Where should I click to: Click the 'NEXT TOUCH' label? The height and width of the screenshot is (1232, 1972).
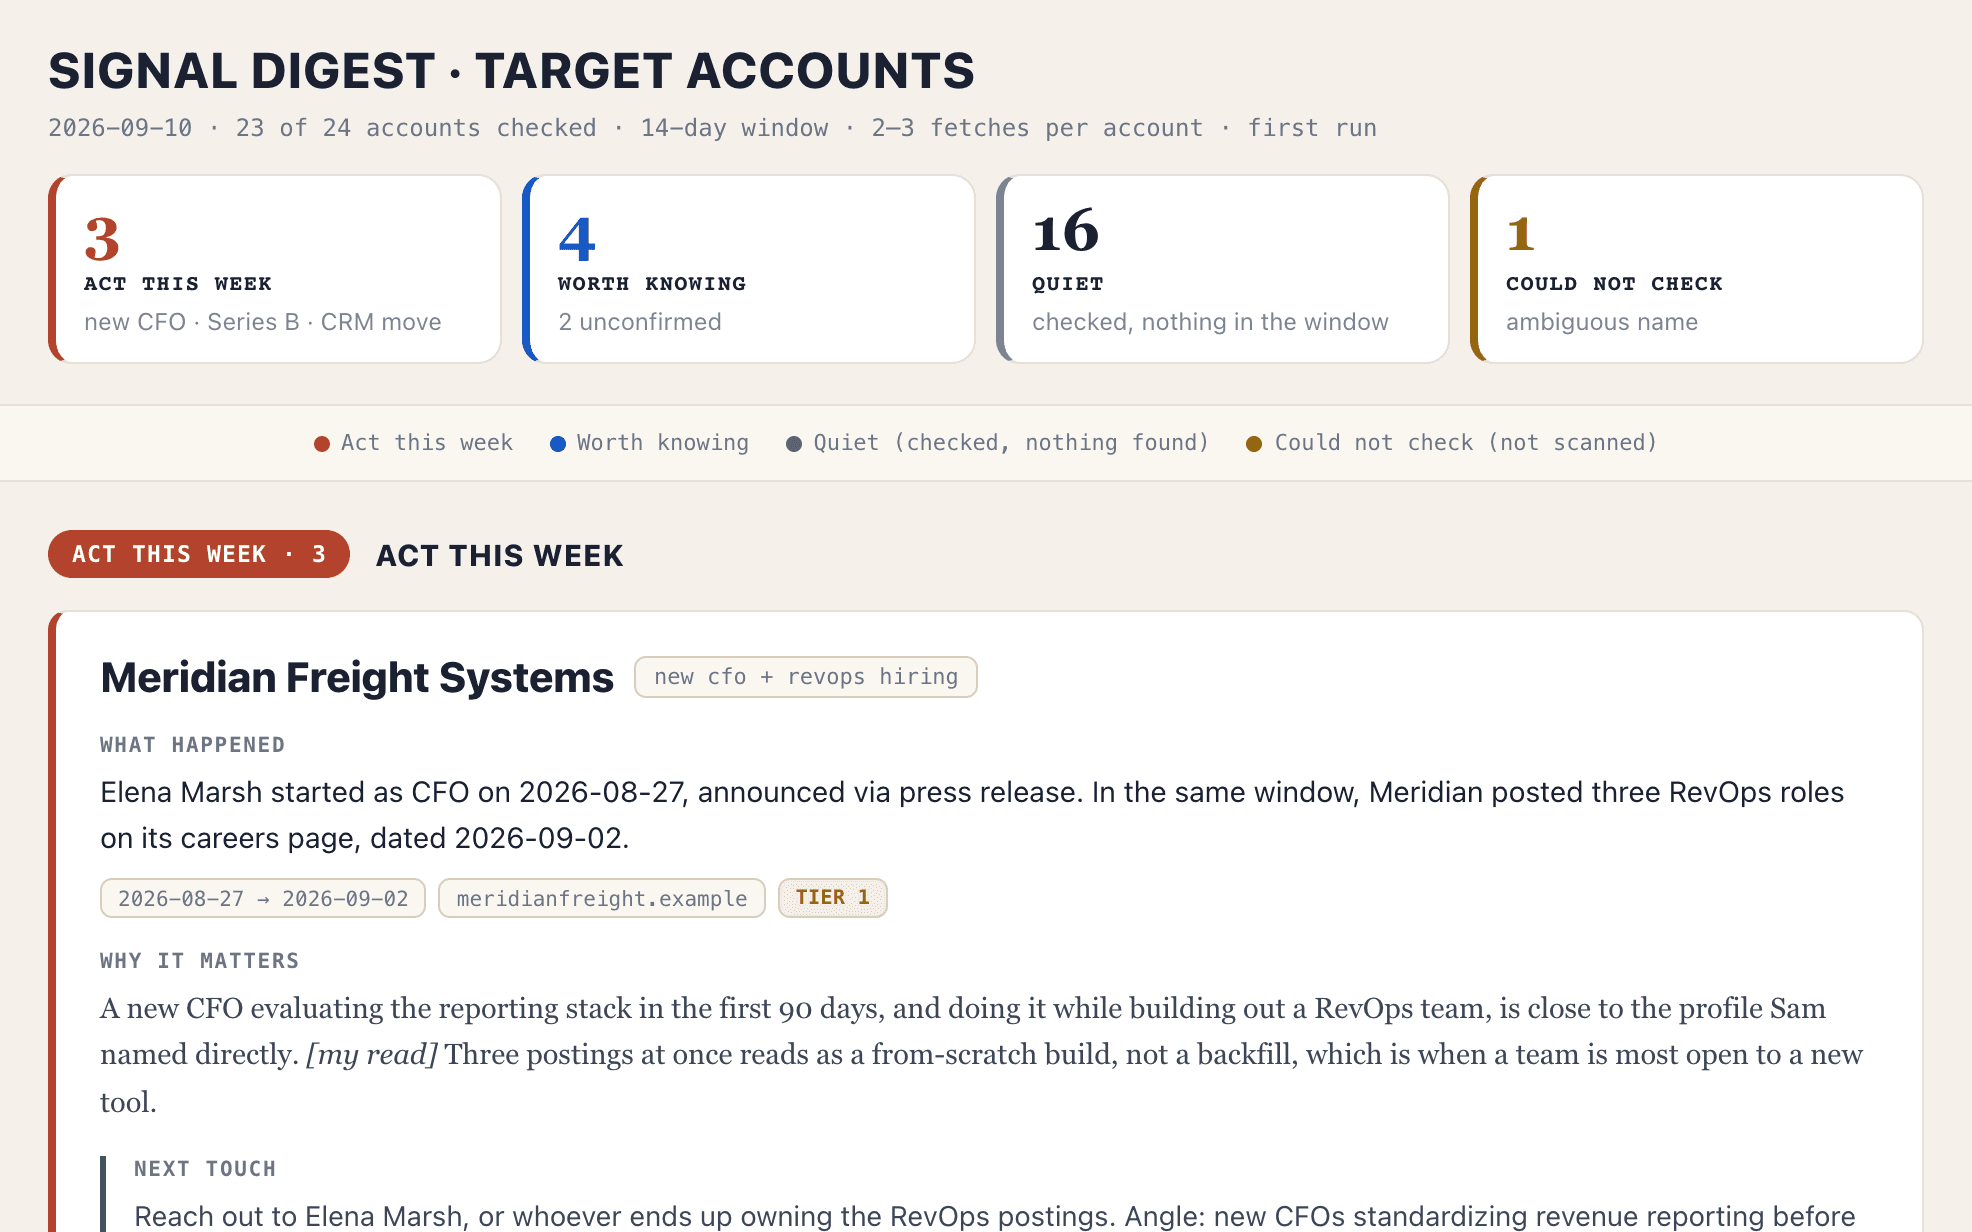205,1169
